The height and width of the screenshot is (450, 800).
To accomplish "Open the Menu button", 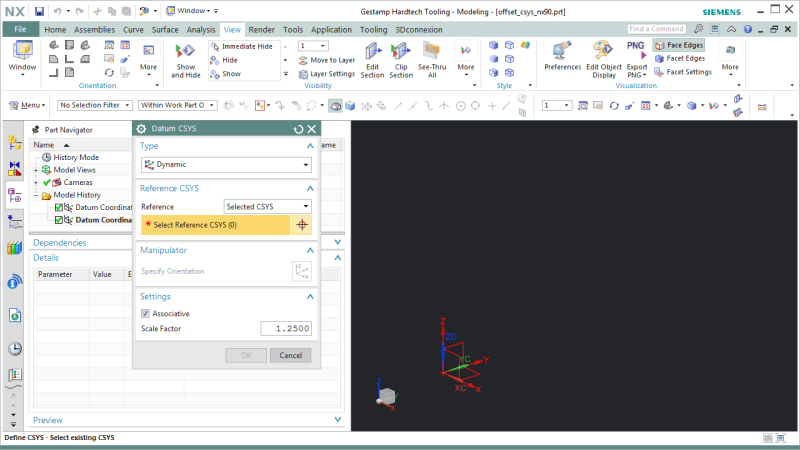I will coord(28,105).
